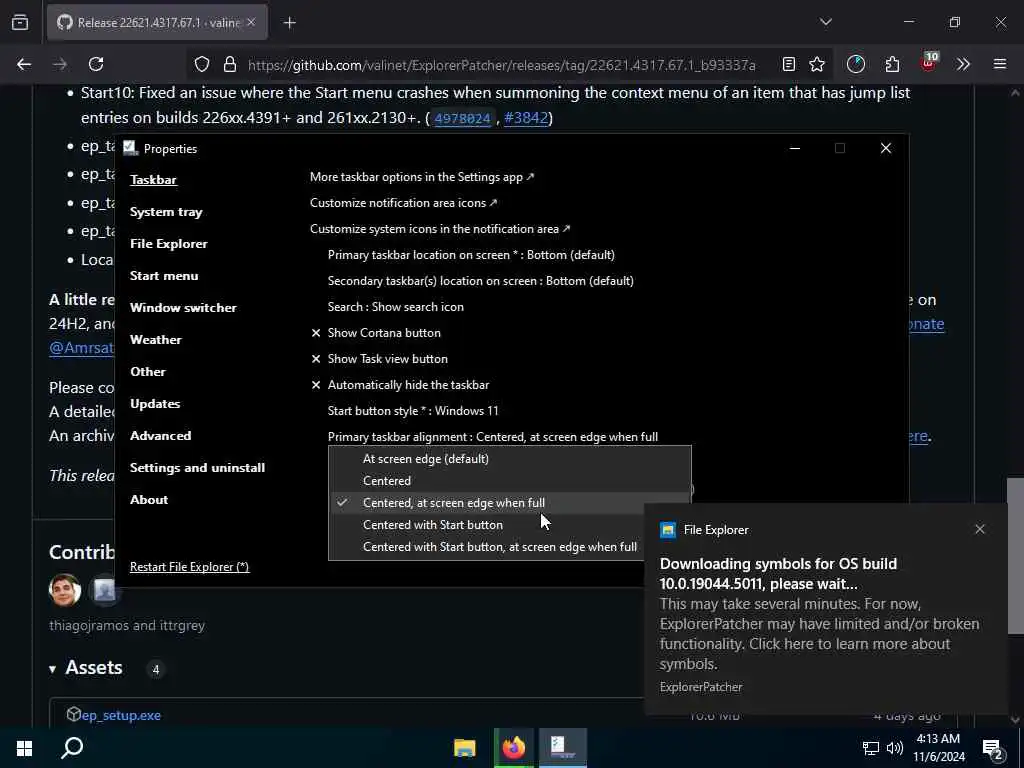Viewport: 1024px width, 768px height.
Task: Click the volume speaker tray icon
Action: [895, 748]
